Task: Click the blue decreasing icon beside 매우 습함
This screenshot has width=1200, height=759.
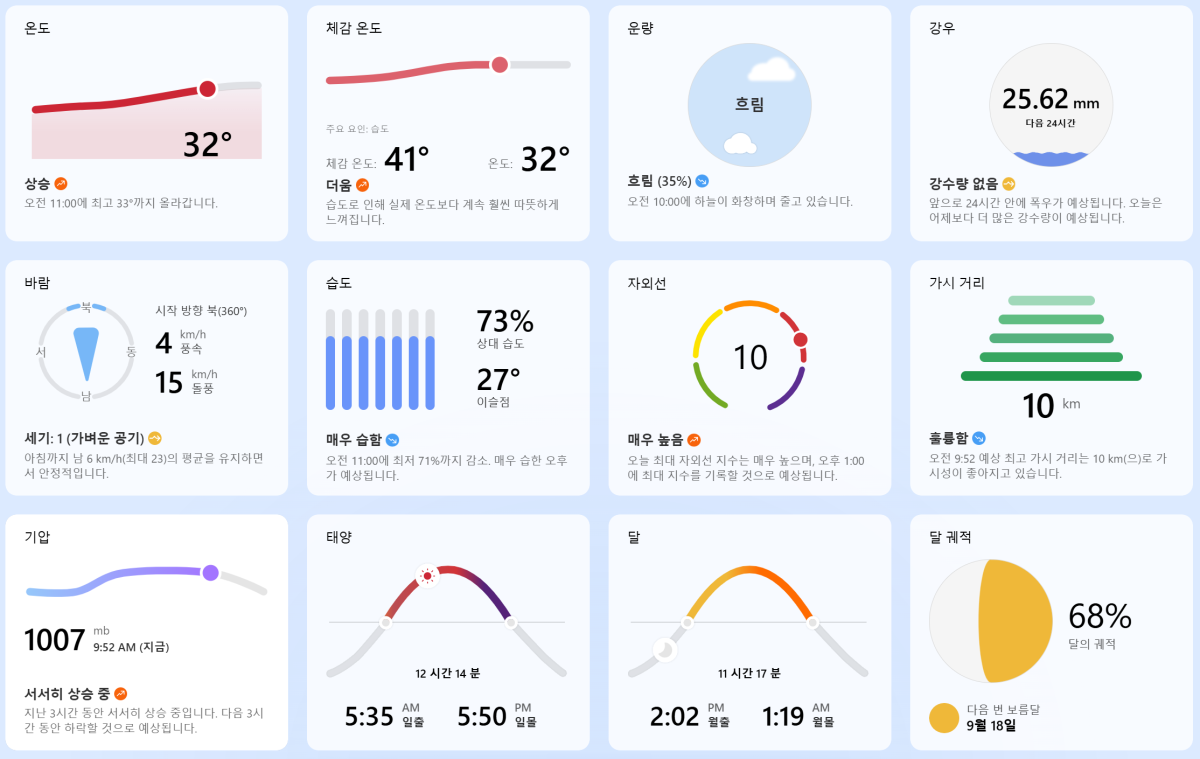Action: tap(393, 440)
